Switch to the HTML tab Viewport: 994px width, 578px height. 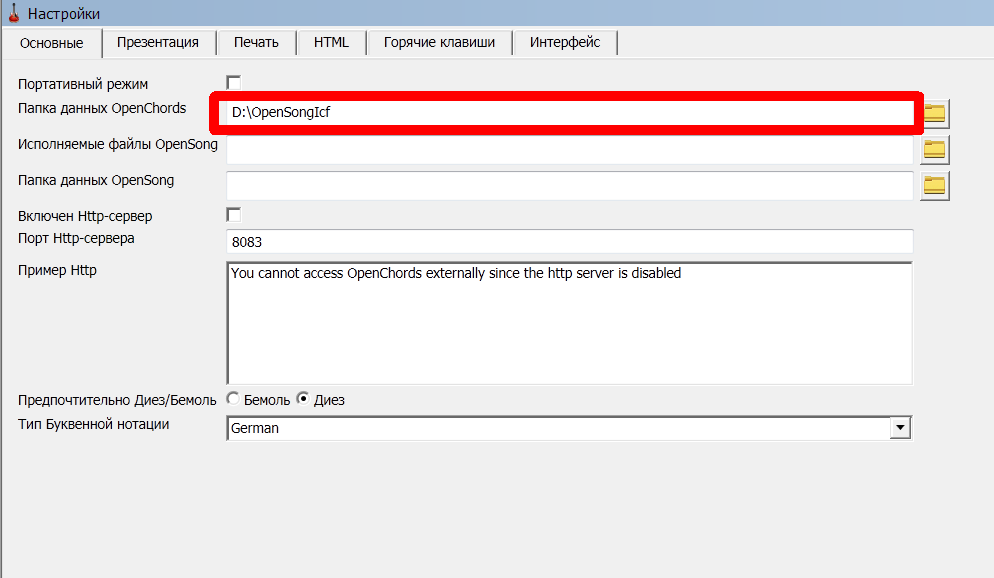(x=331, y=42)
